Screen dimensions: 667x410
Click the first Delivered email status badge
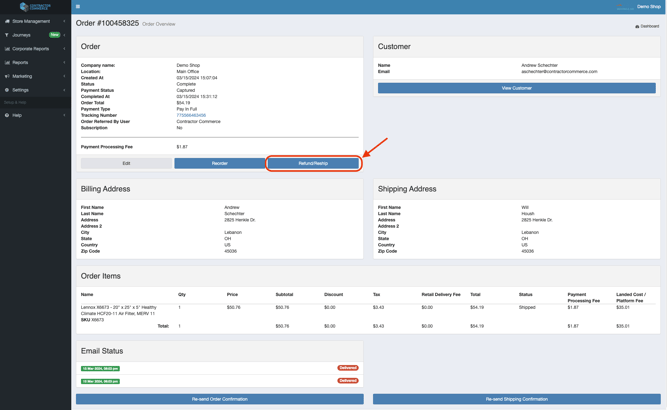tap(348, 368)
